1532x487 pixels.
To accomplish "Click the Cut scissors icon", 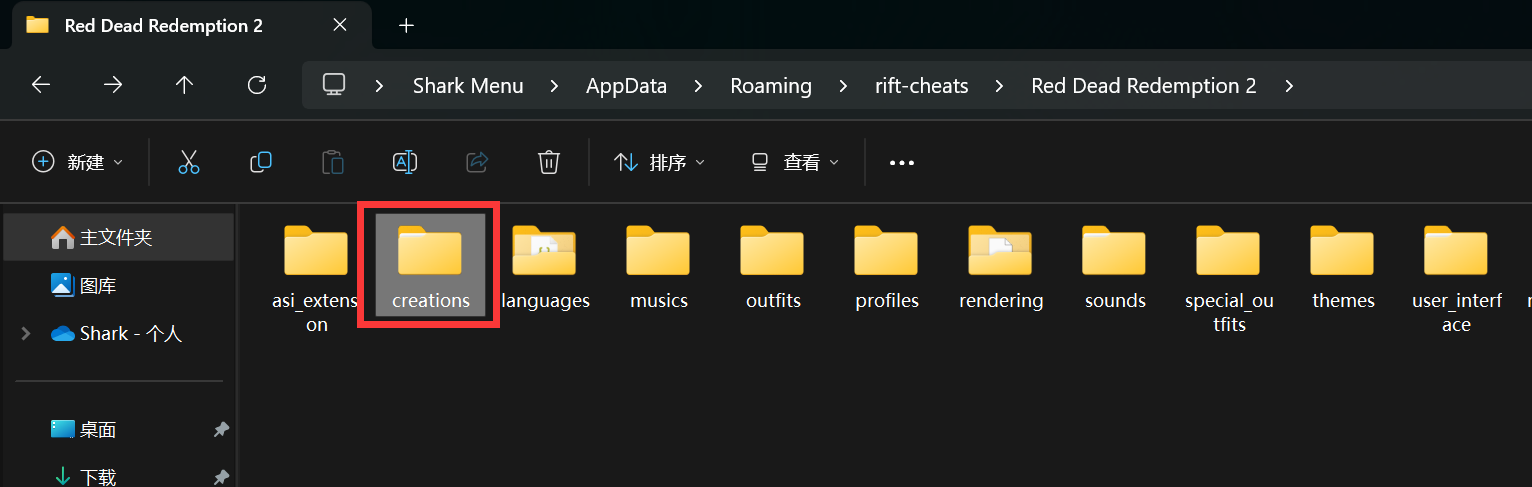I will (189, 162).
